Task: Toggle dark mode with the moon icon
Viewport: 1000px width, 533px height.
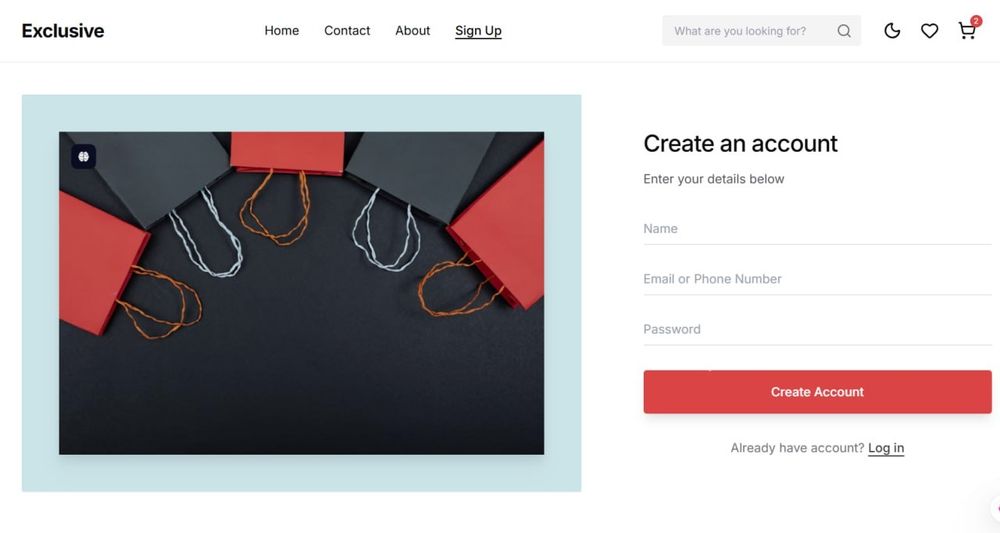Action: tap(892, 31)
